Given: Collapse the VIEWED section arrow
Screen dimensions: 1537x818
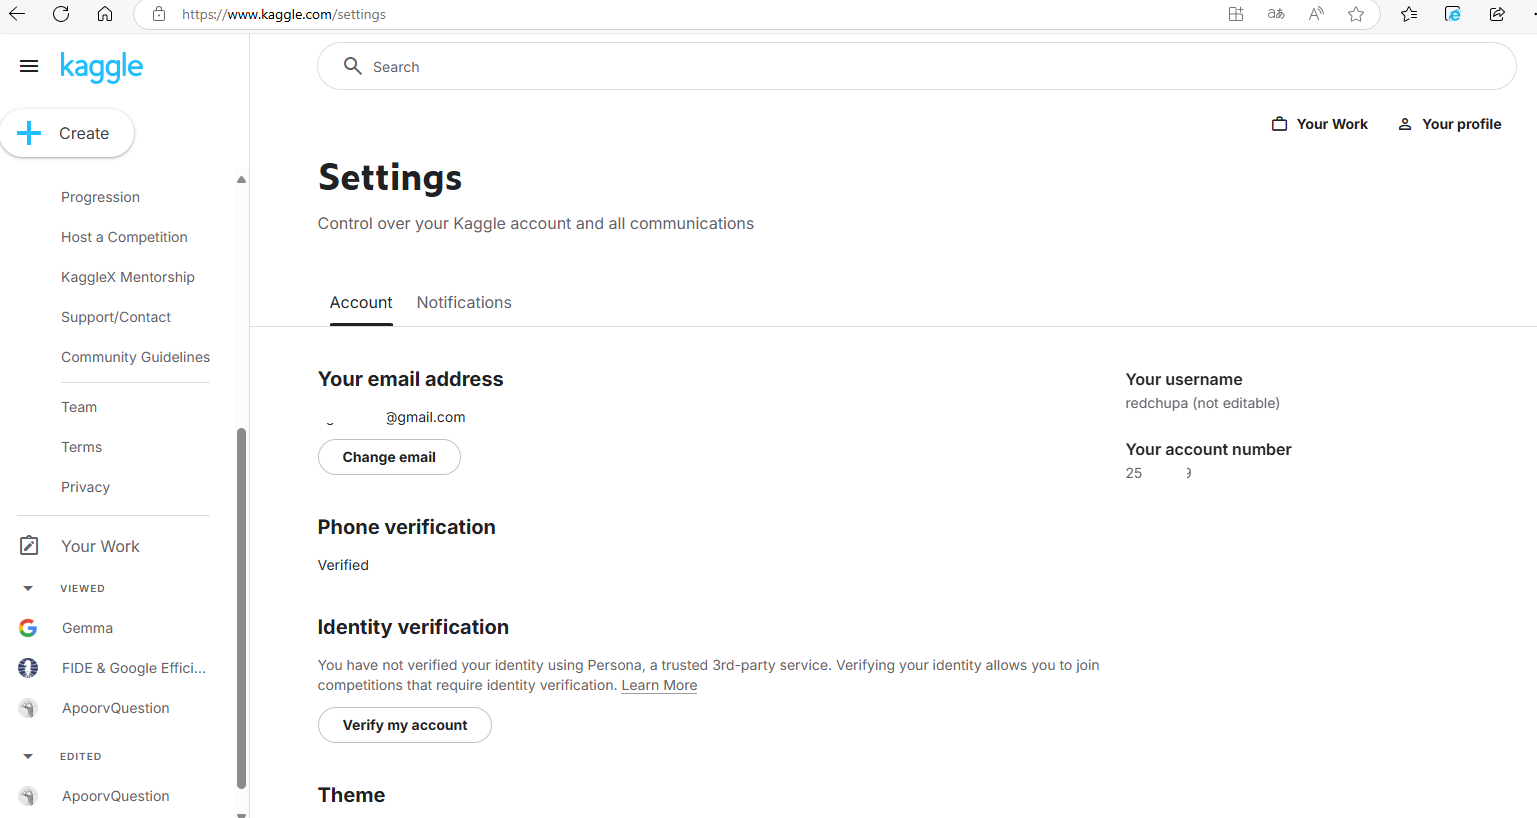Looking at the screenshot, I should tap(28, 588).
